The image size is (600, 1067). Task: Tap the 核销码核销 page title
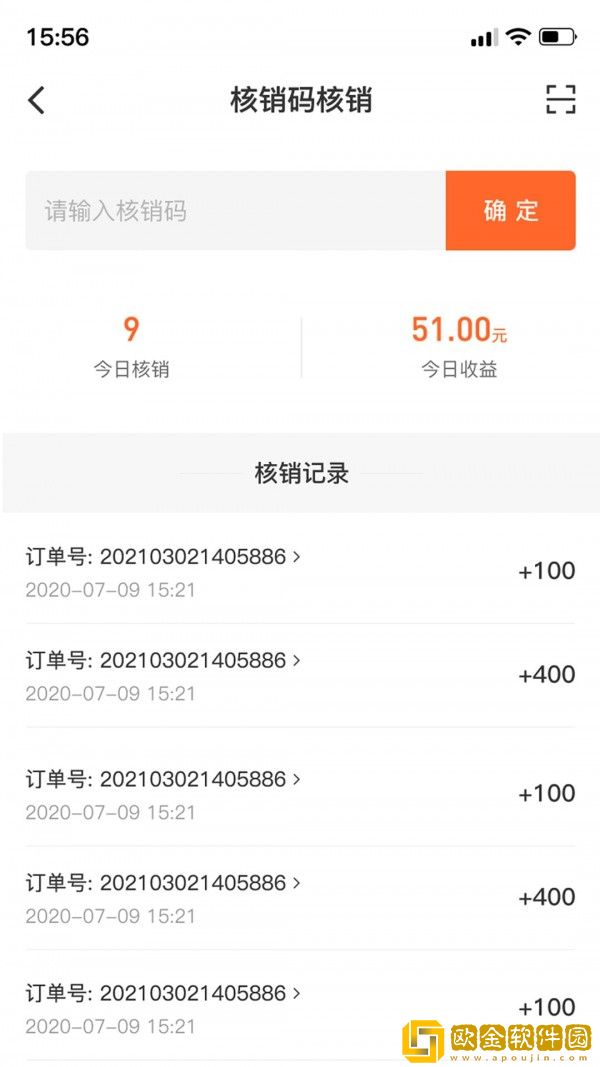(x=300, y=100)
